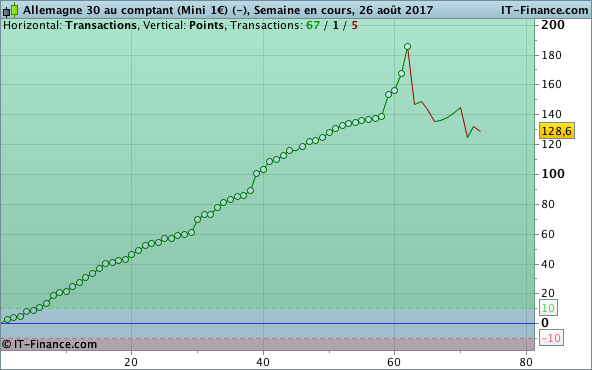Click the bold 'Transactions' horizontal axis setting
592x370 pixels.
(x=101, y=26)
